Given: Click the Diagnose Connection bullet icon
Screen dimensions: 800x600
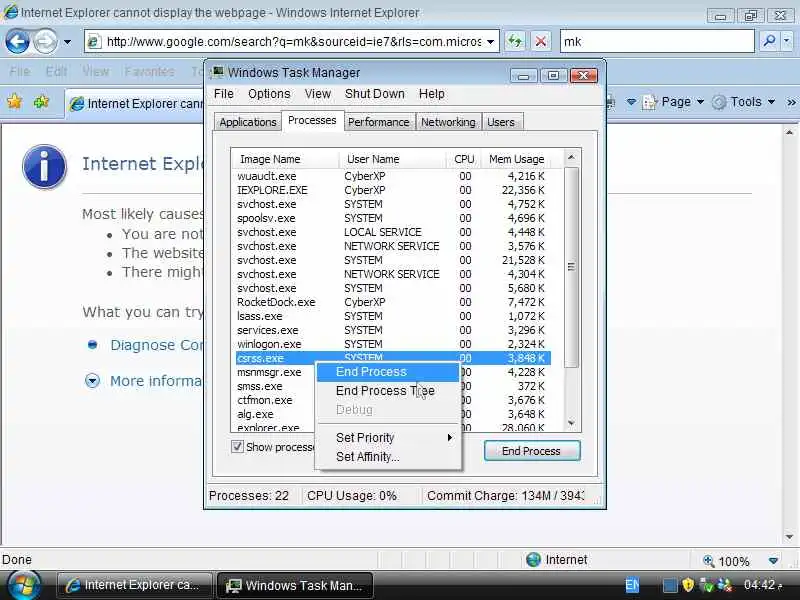Looking at the screenshot, I should 92,345.
